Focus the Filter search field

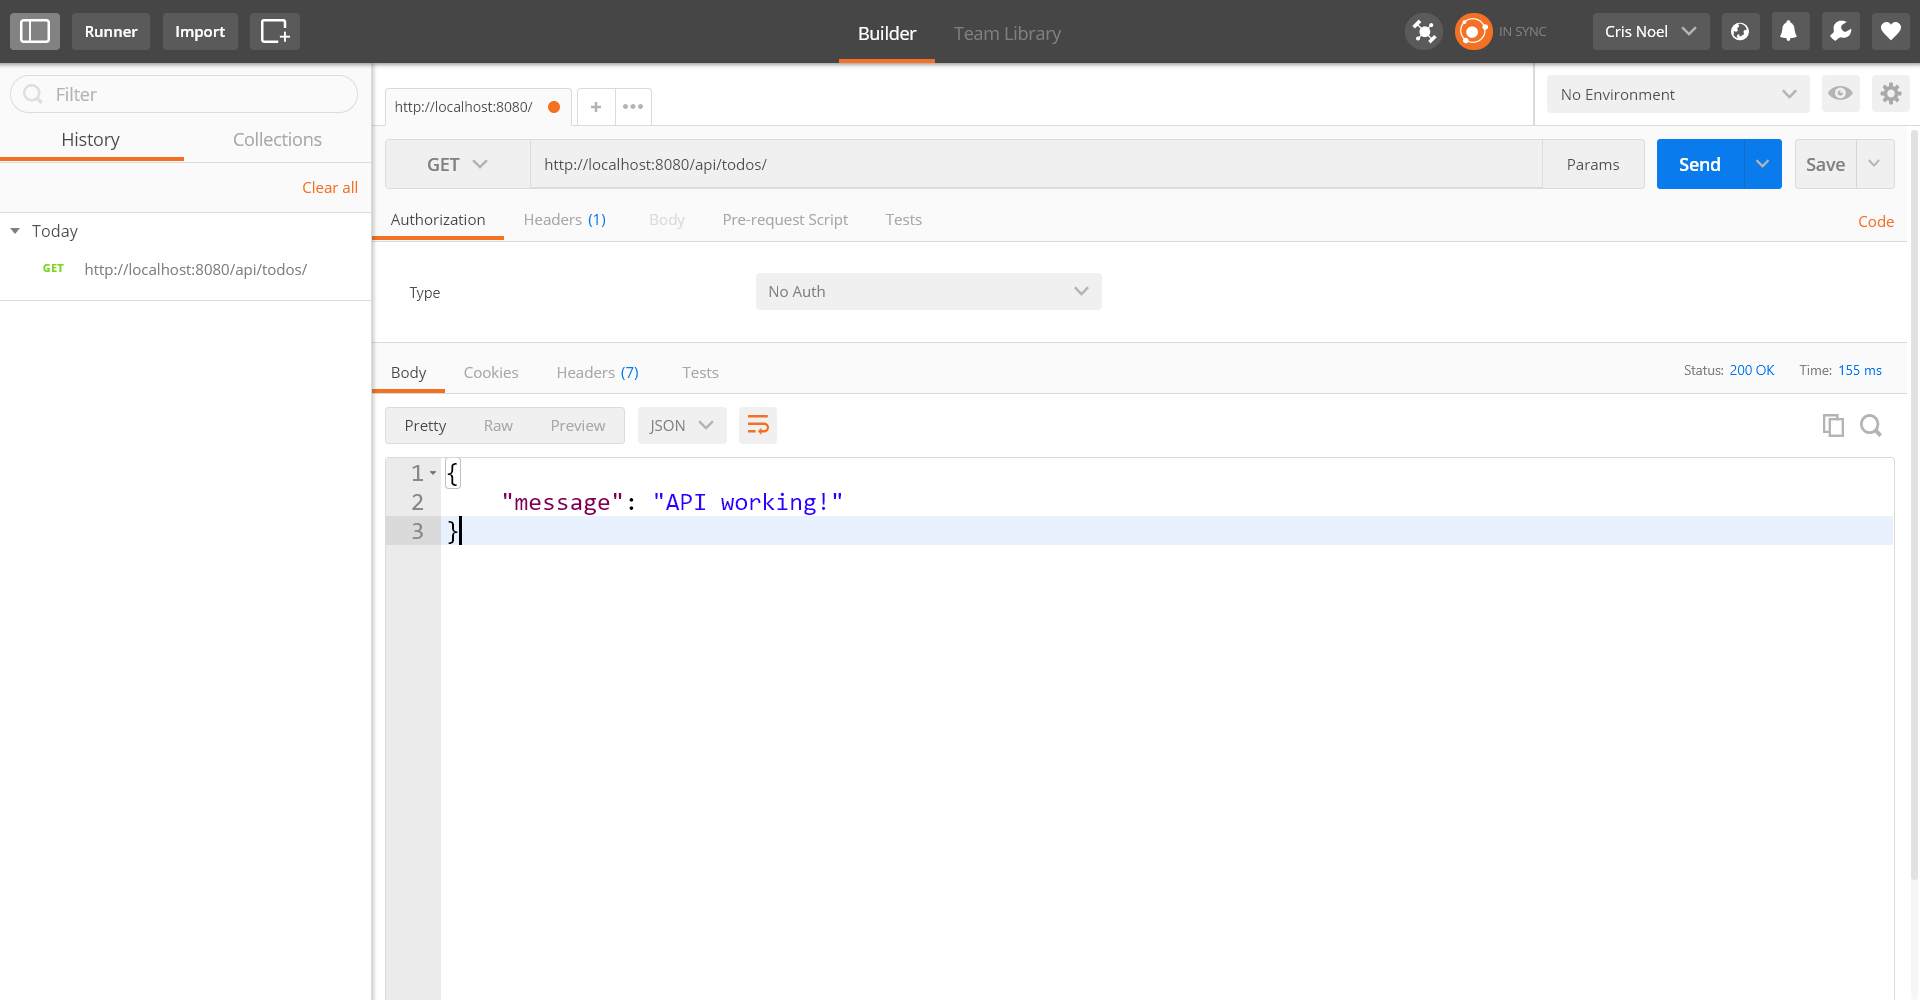(x=184, y=94)
